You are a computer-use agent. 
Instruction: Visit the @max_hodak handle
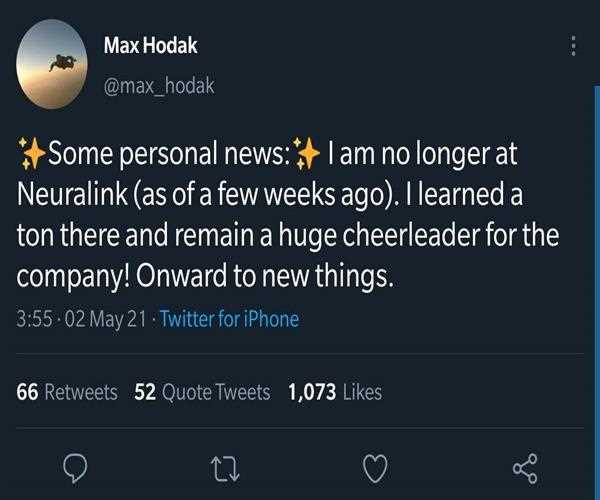click(x=158, y=87)
